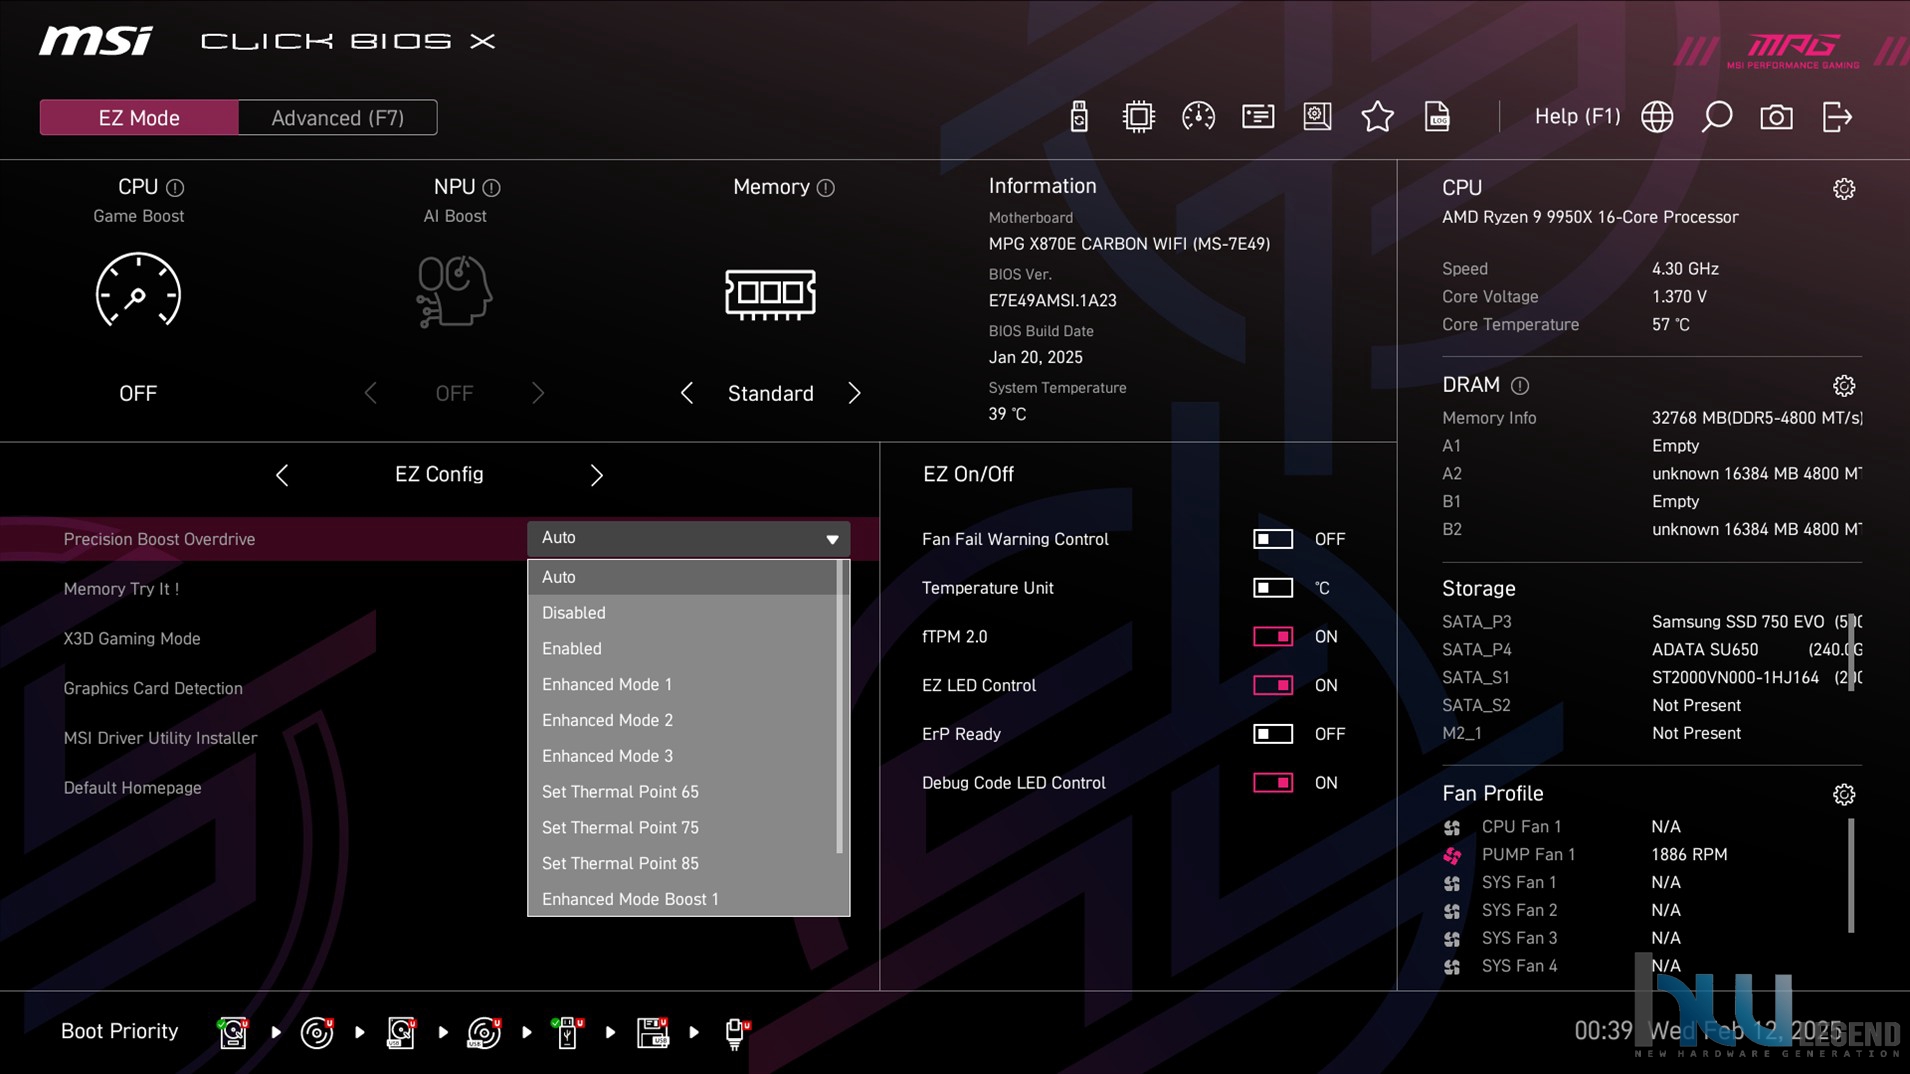The image size is (1910, 1074).
Task: Choose Set Thermal Point 75 option
Action: (682, 828)
